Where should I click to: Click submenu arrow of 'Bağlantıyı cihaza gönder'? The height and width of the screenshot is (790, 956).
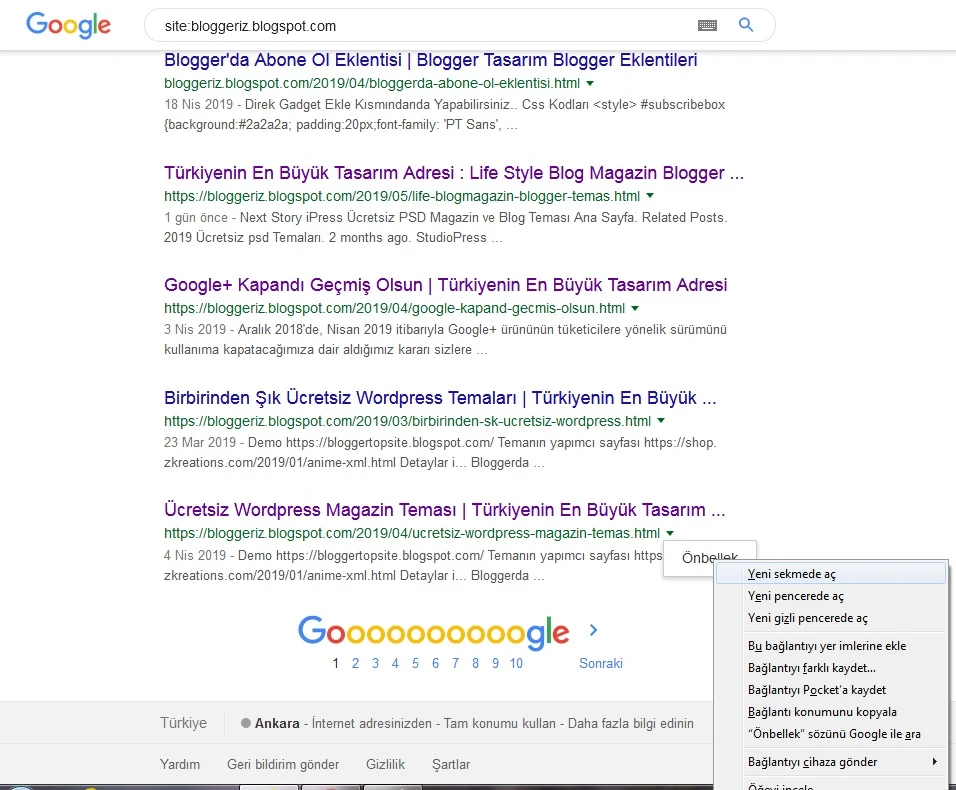[x=934, y=761]
